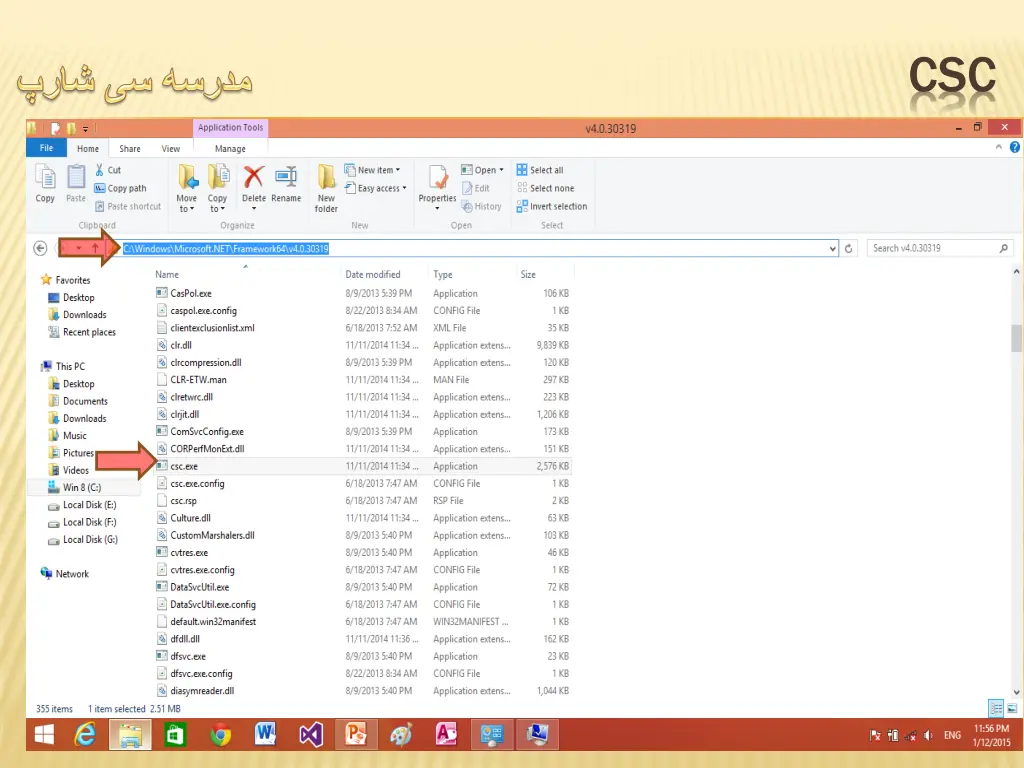
Task: Switch to large icons view in status bar
Action: click(x=1012, y=709)
